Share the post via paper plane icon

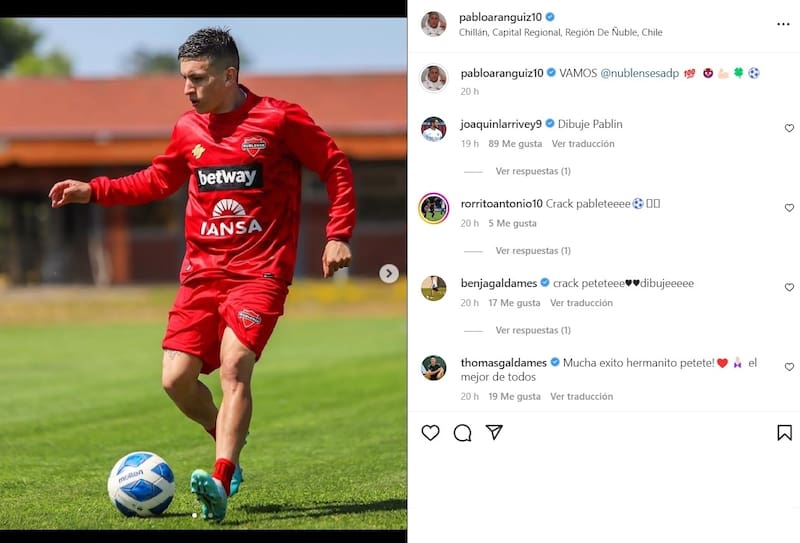(494, 432)
